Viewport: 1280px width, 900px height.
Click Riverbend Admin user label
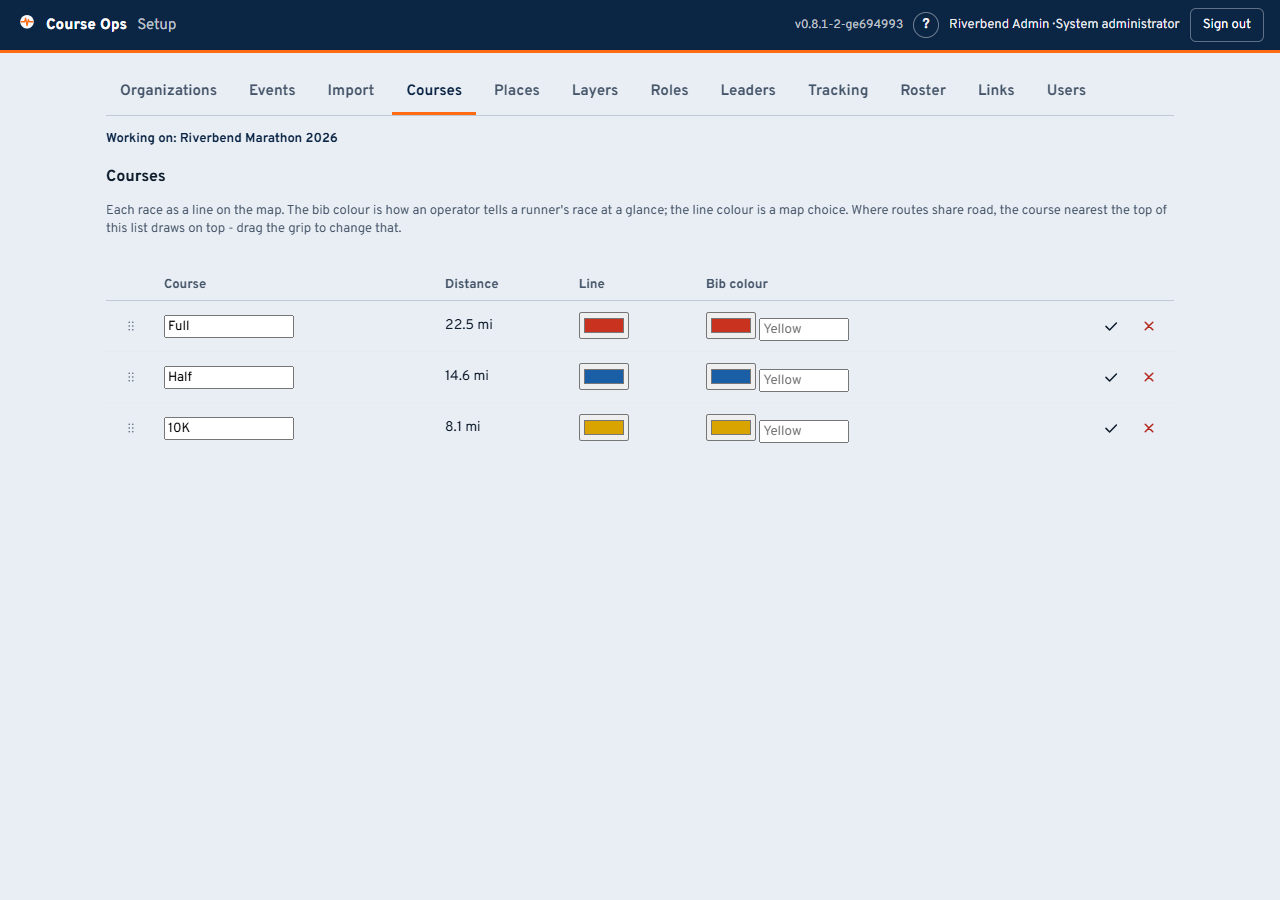pos(1000,24)
